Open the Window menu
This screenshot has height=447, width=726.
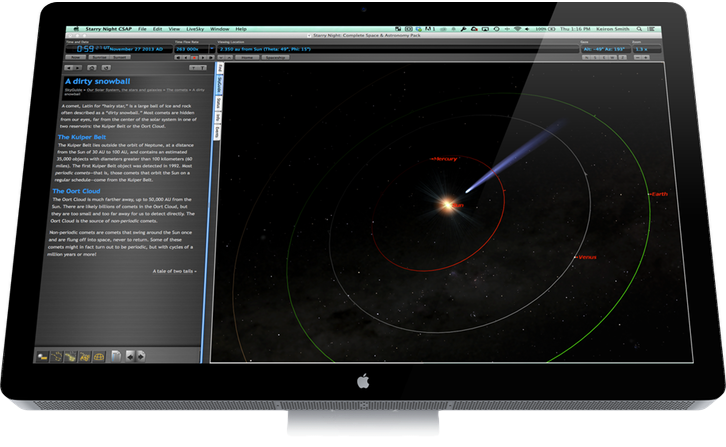219,29
